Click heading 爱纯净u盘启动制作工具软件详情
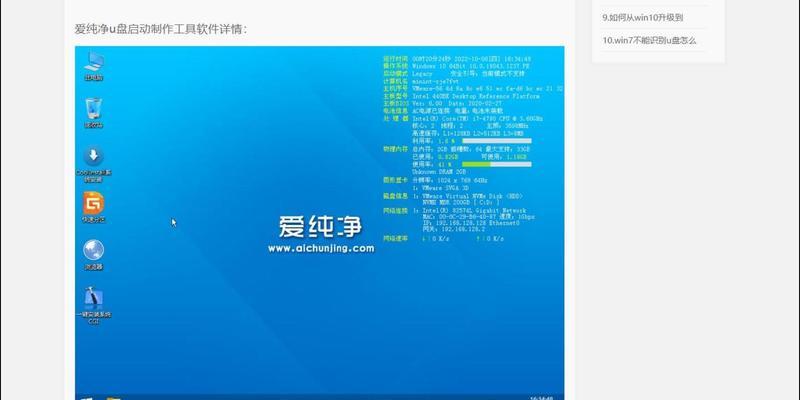The image size is (800, 400). [x=161, y=29]
